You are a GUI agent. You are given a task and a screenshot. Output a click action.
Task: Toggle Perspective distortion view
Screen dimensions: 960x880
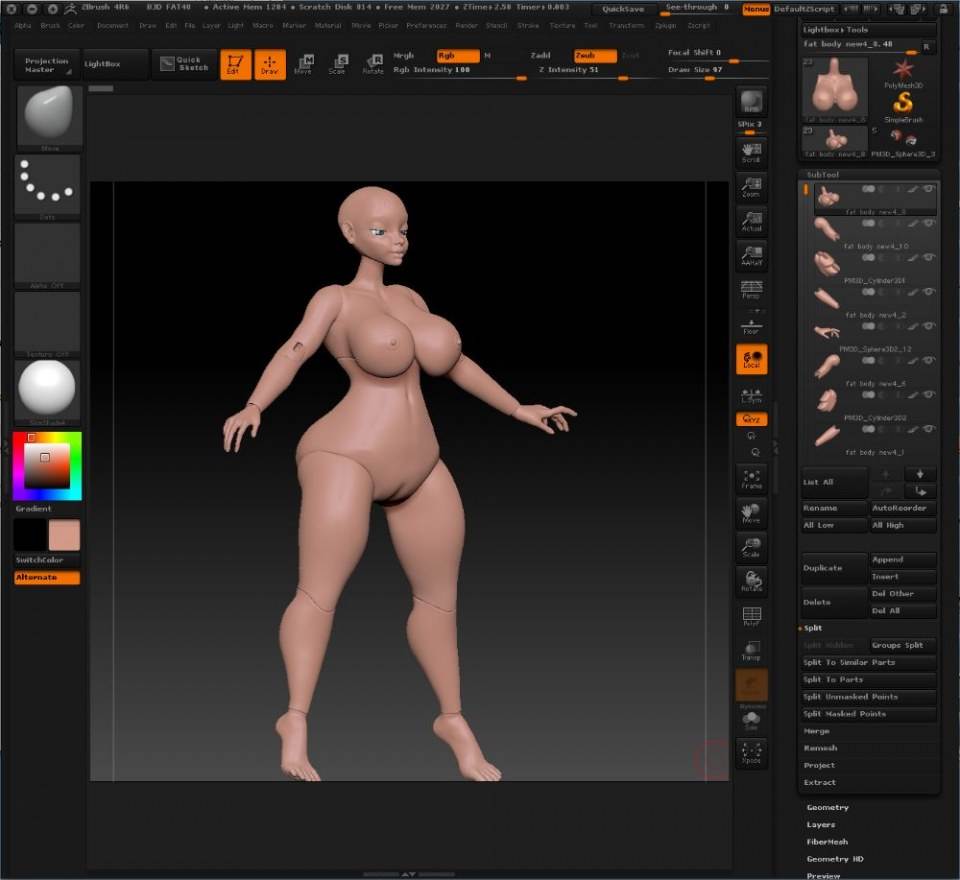(x=751, y=289)
